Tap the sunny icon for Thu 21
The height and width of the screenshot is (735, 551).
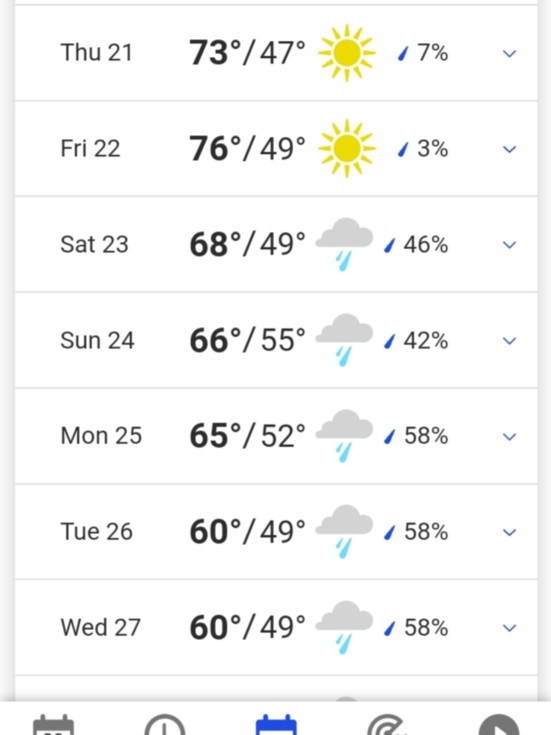(x=347, y=52)
